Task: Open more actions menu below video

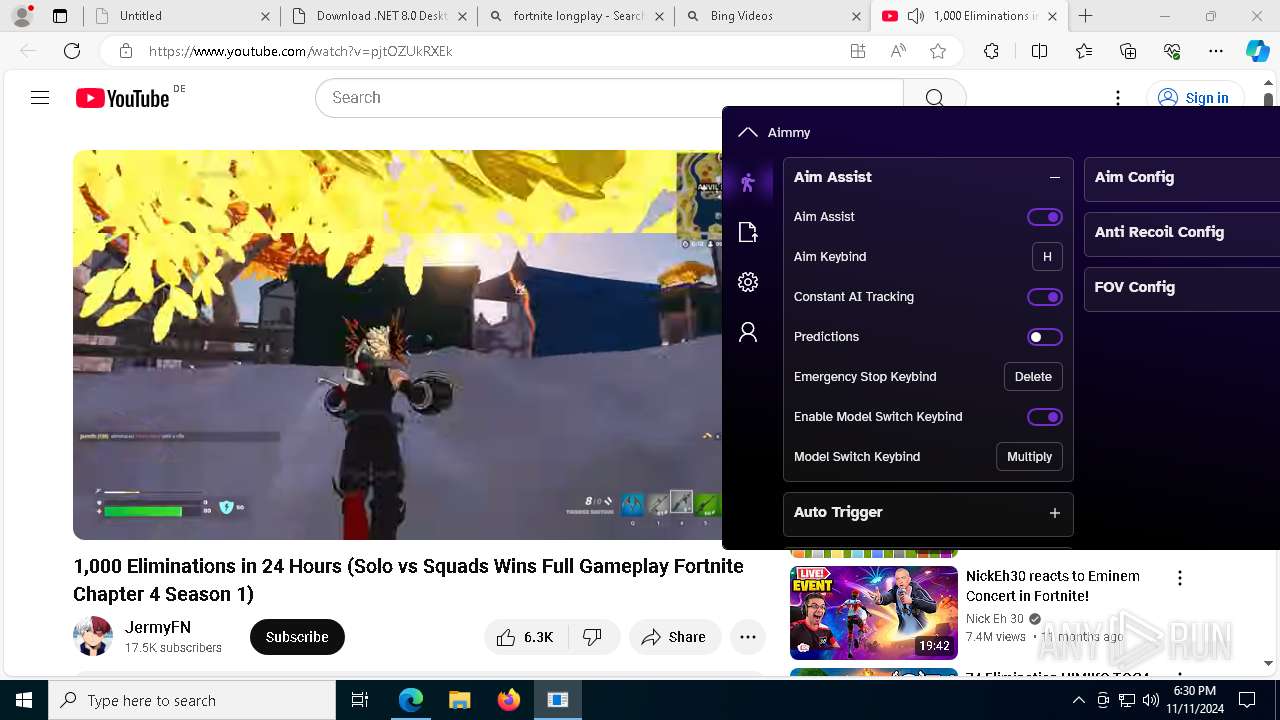Action: coord(748,637)
